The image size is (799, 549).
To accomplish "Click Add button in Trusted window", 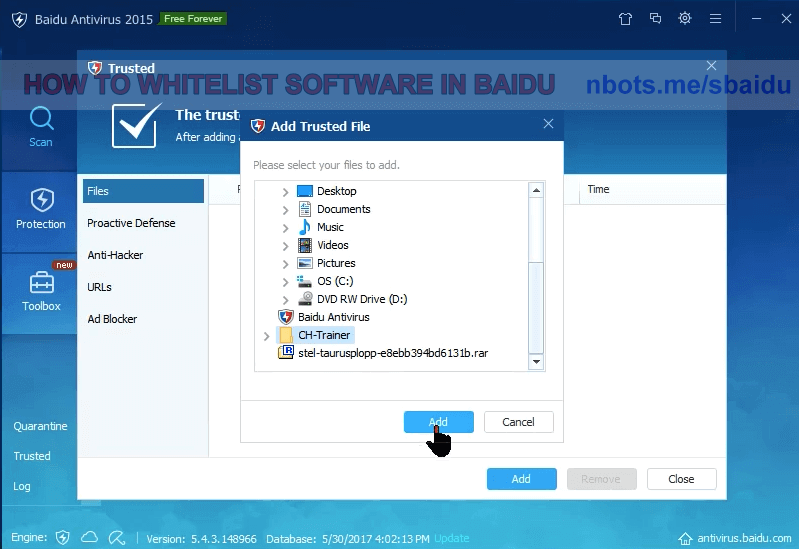I will [x=521, y=479].
